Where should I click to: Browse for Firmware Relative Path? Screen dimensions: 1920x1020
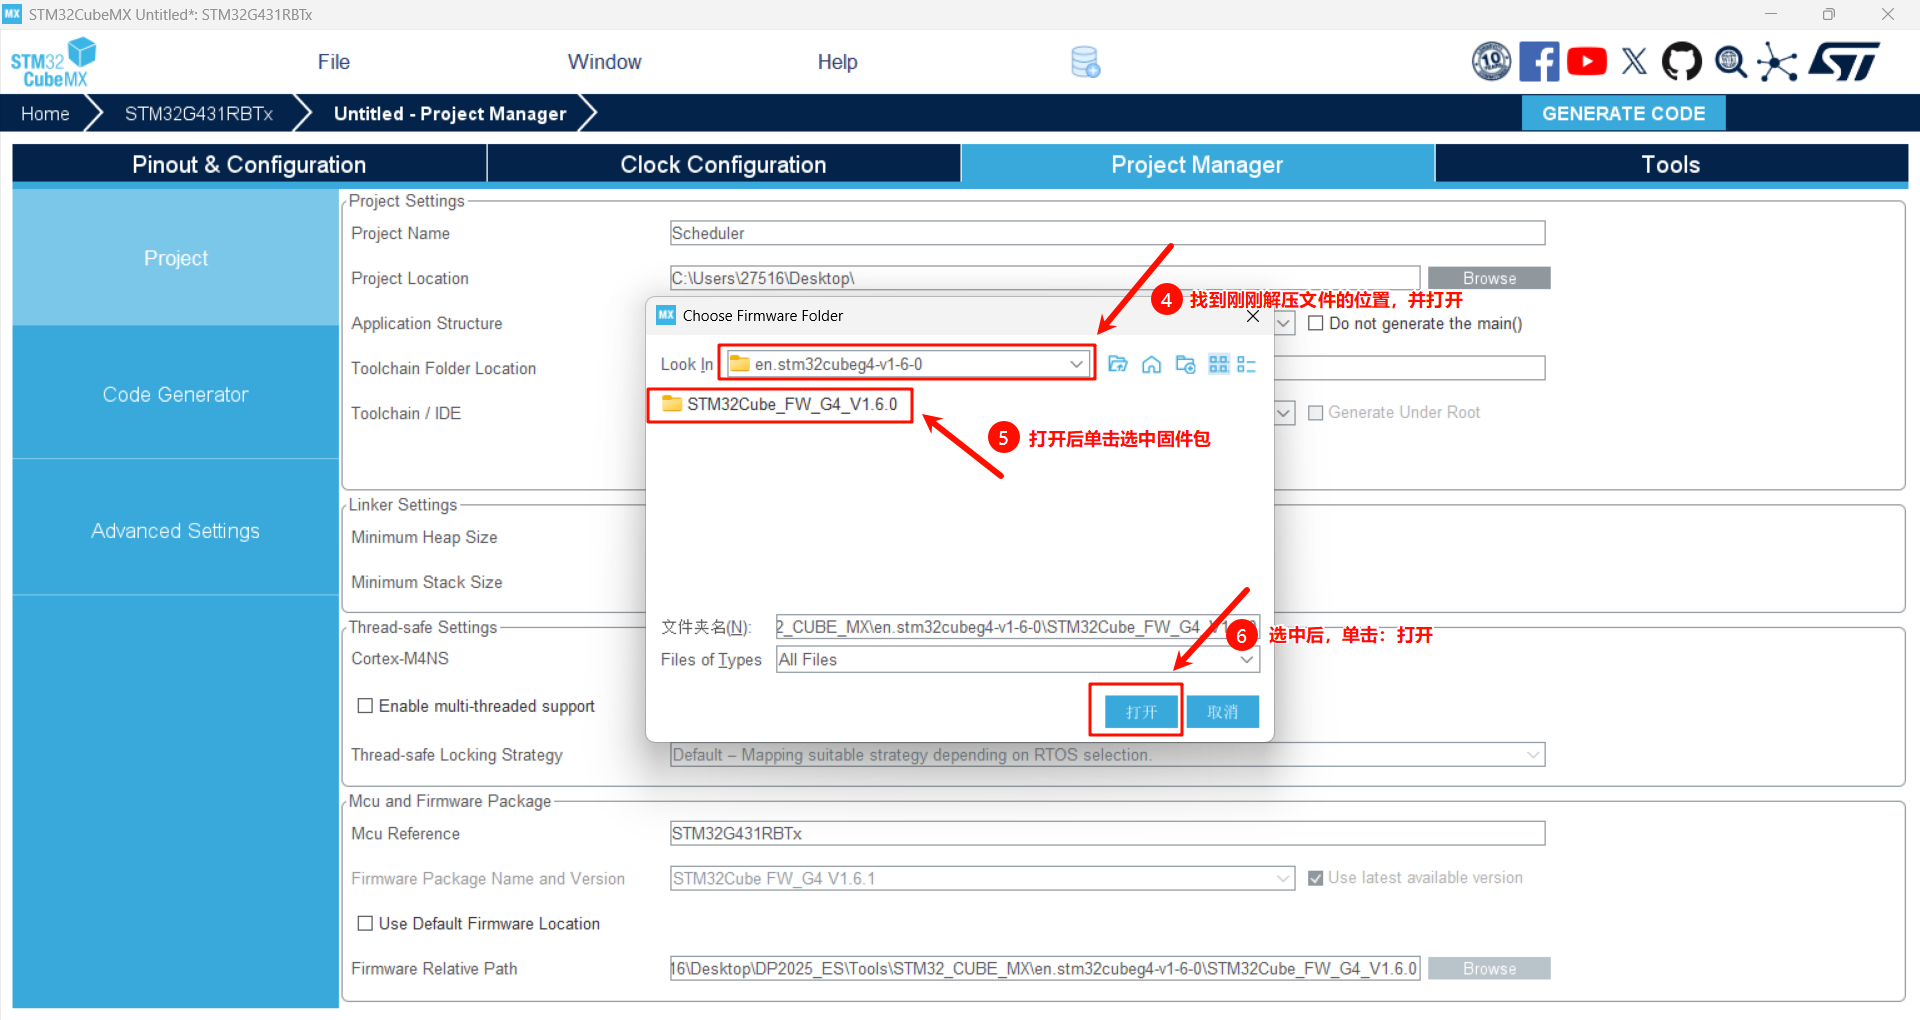point(1489,969)
